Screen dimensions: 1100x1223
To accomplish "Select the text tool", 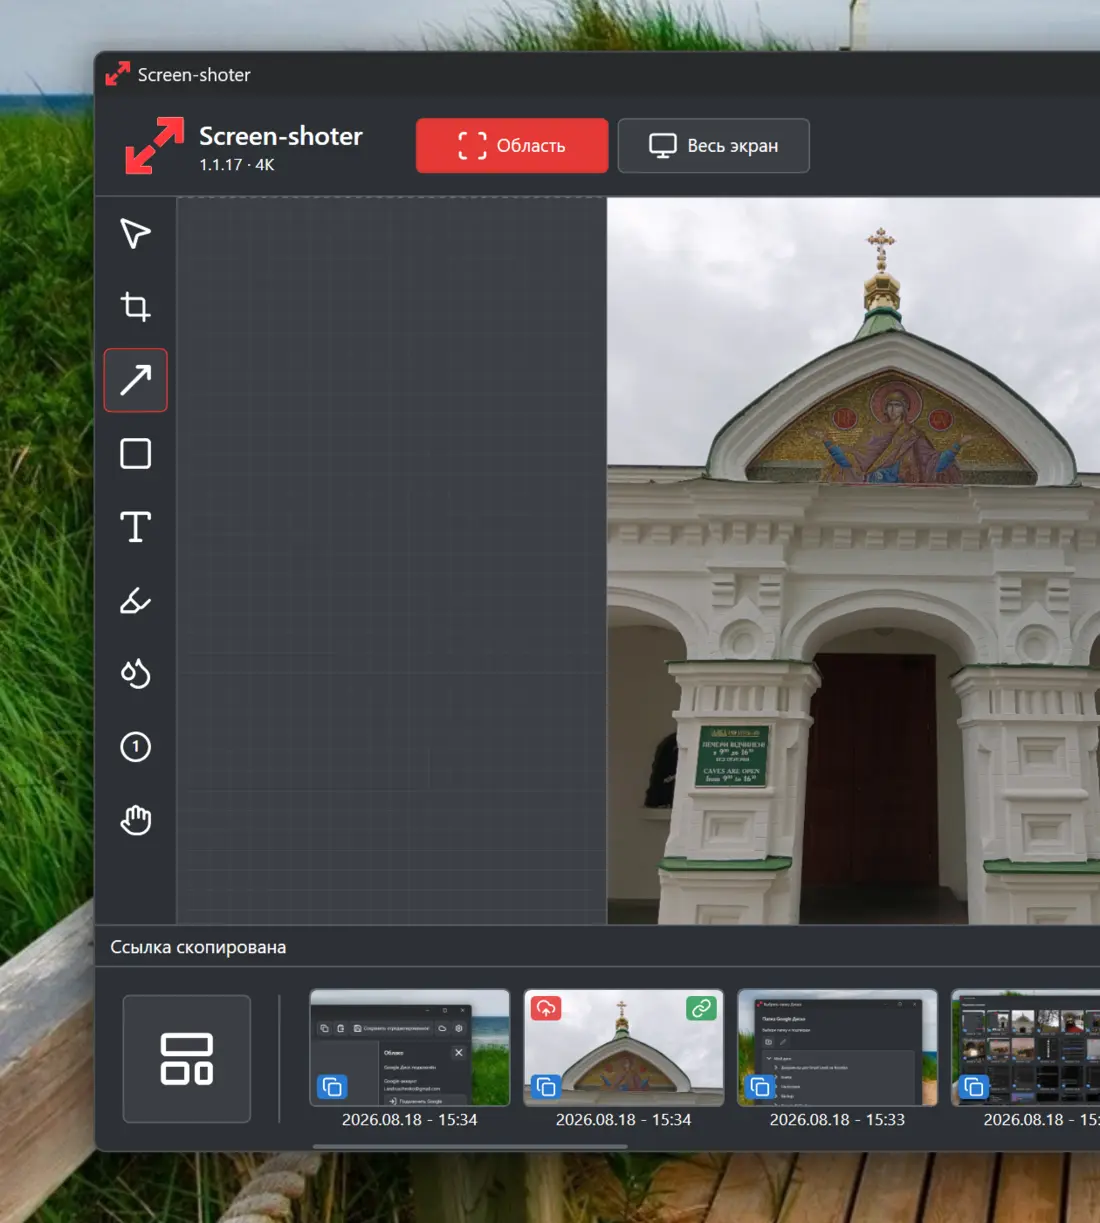I will click(x=135, y=527).
